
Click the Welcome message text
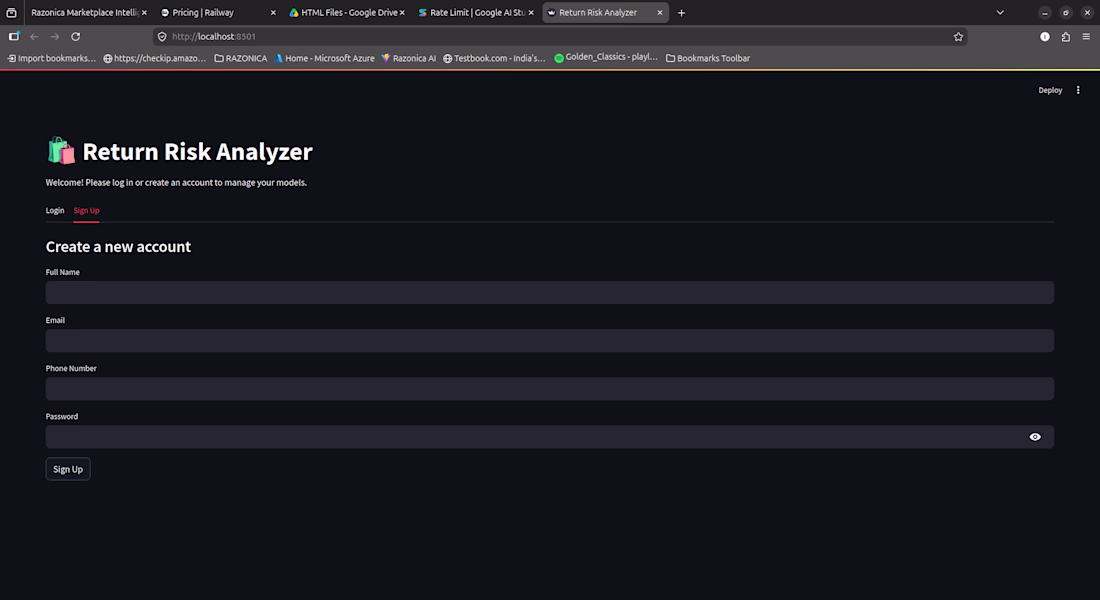tap(176, 182)
